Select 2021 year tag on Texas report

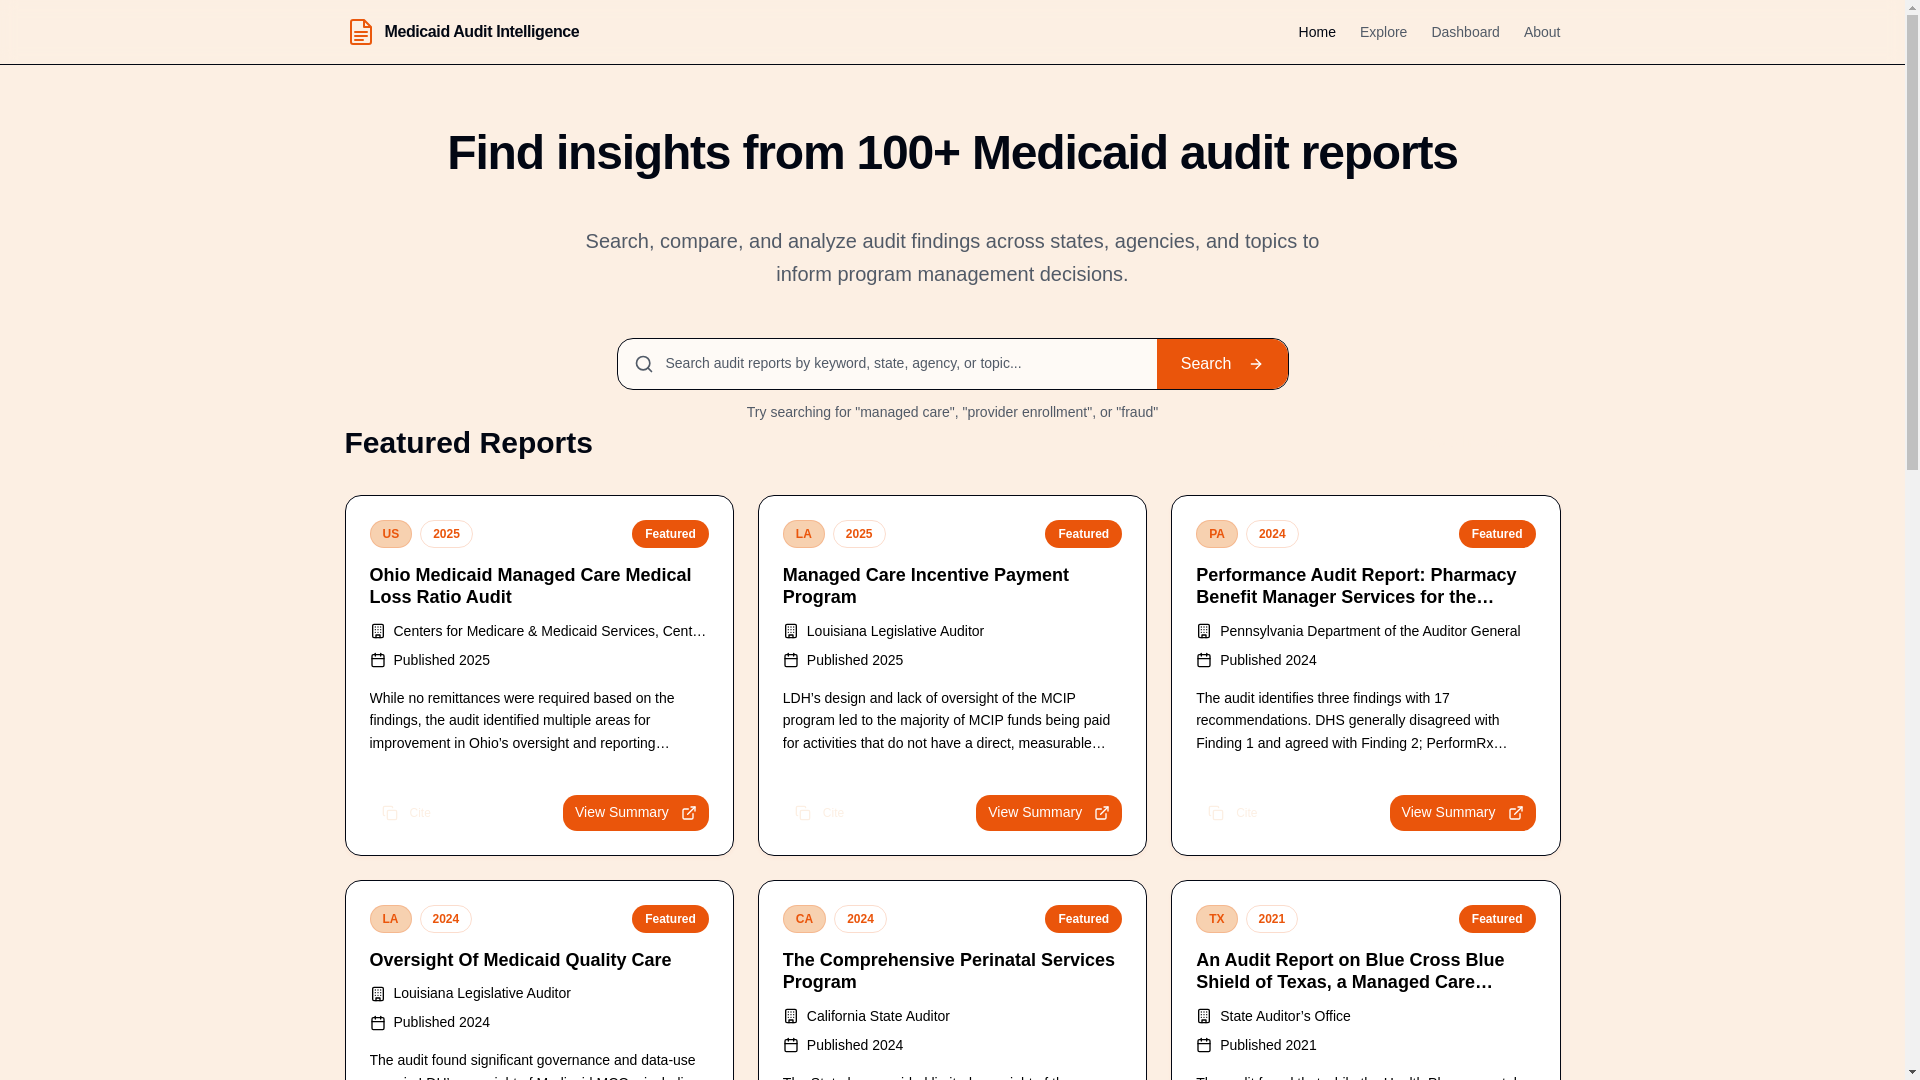pyautogui.click(x=1272, y=919)
